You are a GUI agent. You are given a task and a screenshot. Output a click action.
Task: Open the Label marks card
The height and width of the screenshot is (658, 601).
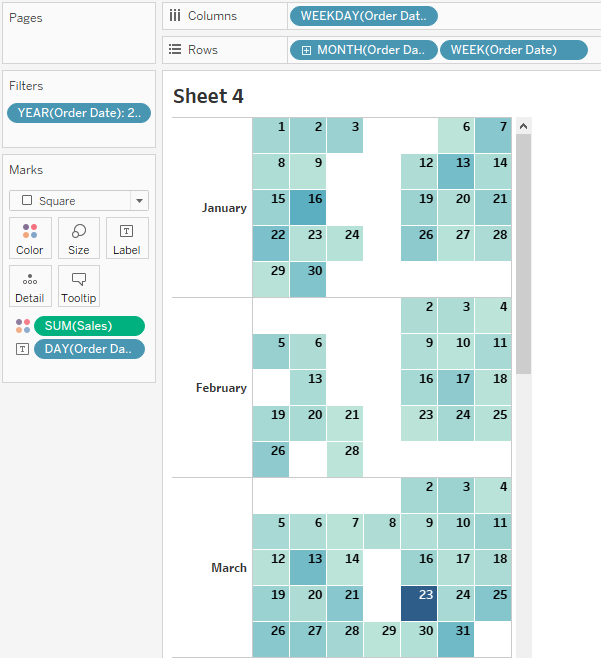(x=127, y=238)
